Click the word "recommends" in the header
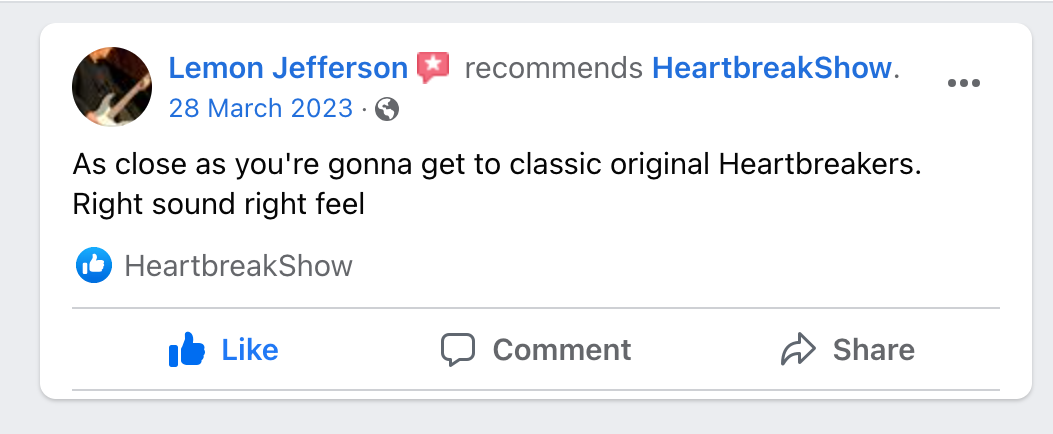 coord(553,68)
